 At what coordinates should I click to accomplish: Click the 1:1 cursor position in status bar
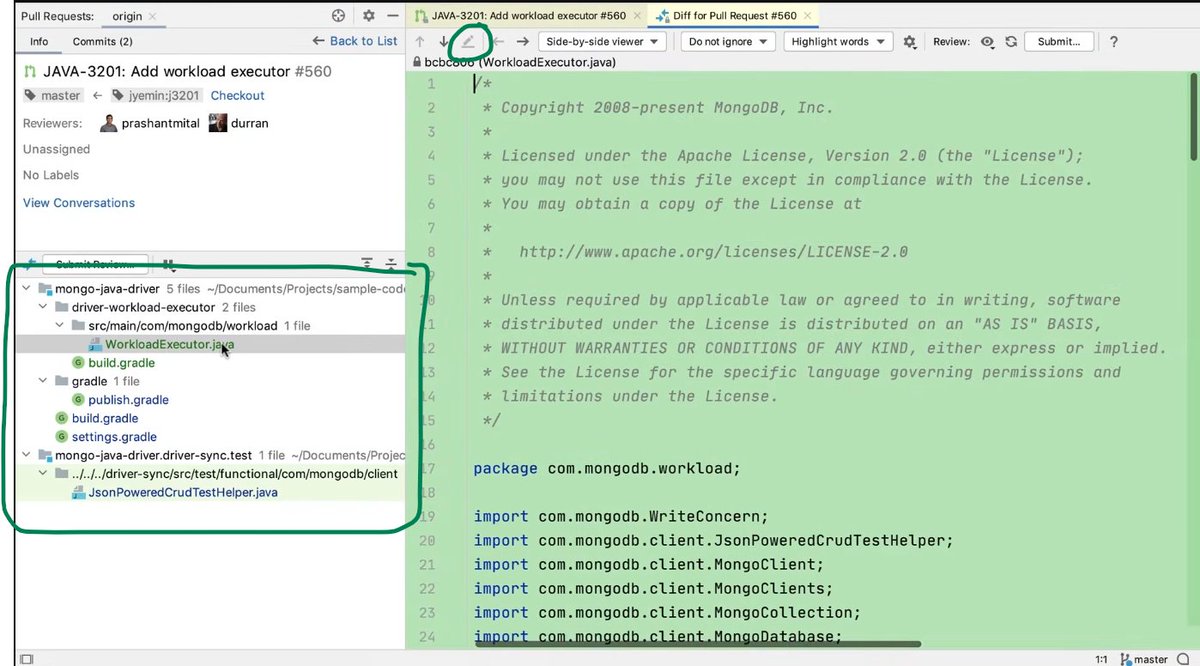pos(1101,659)
